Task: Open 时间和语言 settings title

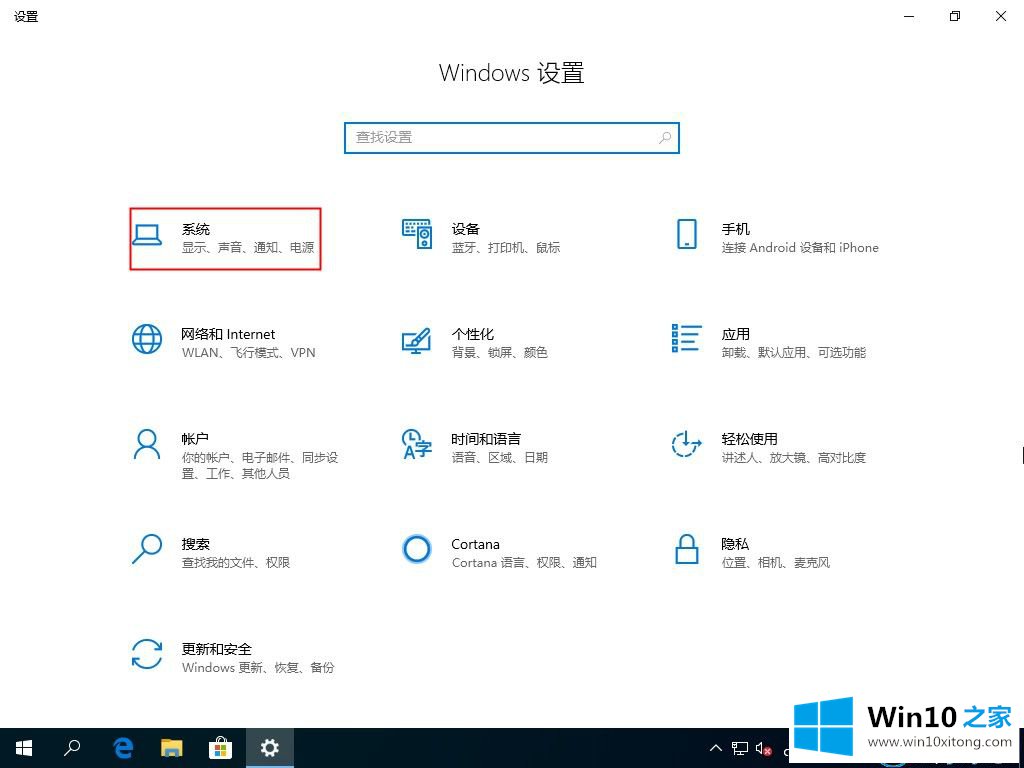Action: pos(486,439)
